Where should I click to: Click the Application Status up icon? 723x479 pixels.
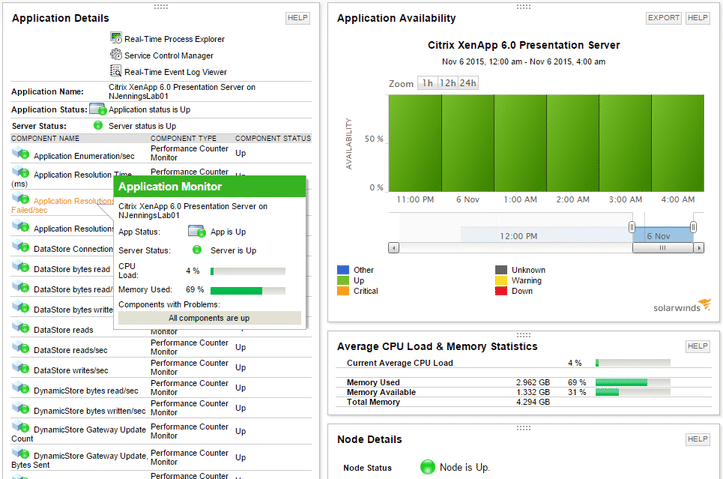point(98,109)
